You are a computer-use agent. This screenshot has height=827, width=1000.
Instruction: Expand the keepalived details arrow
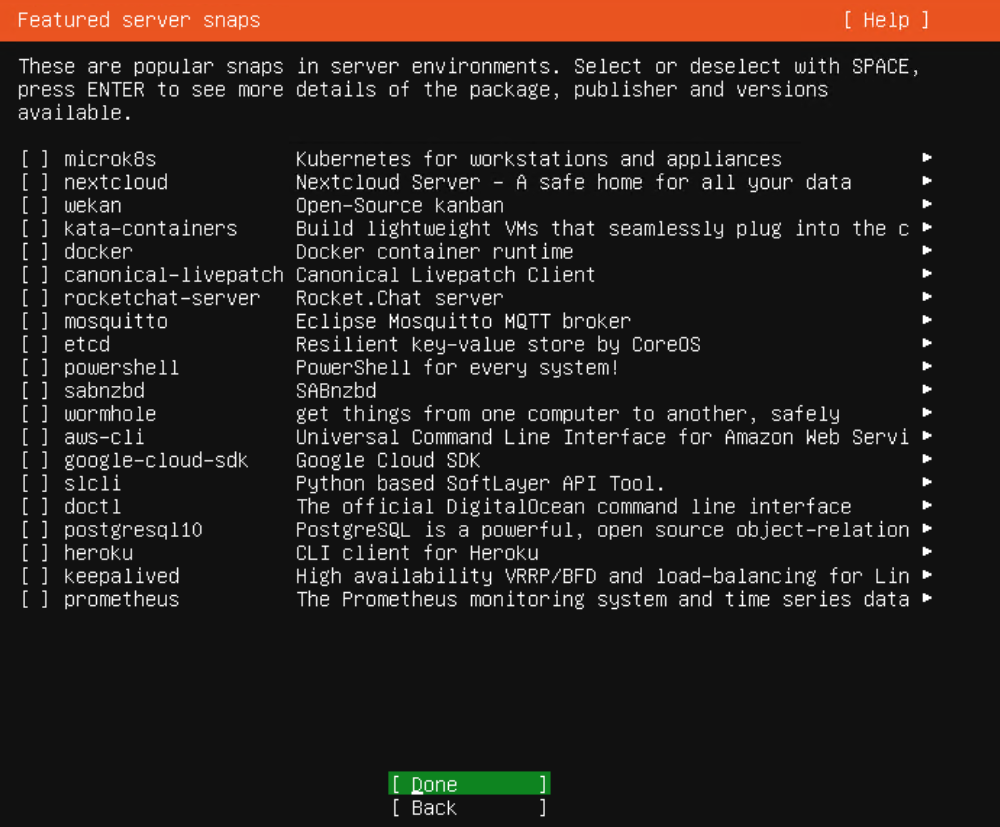click(x=927, y=576)
